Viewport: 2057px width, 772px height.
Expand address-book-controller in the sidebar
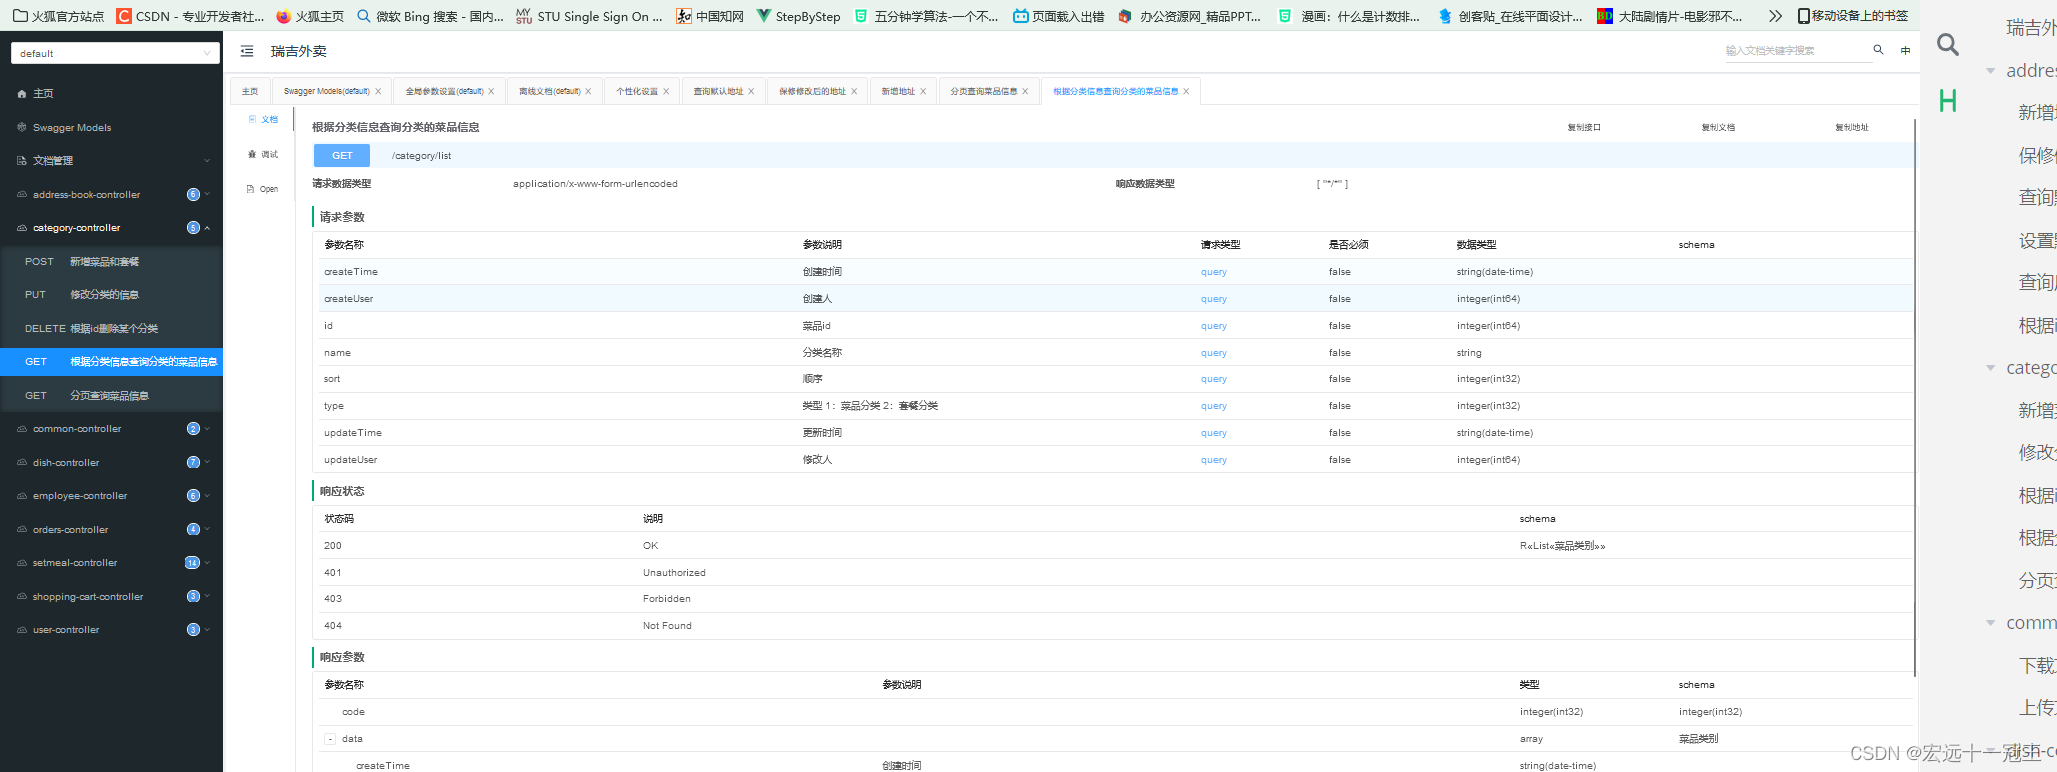pyautogui.click(x=111, y=195)
